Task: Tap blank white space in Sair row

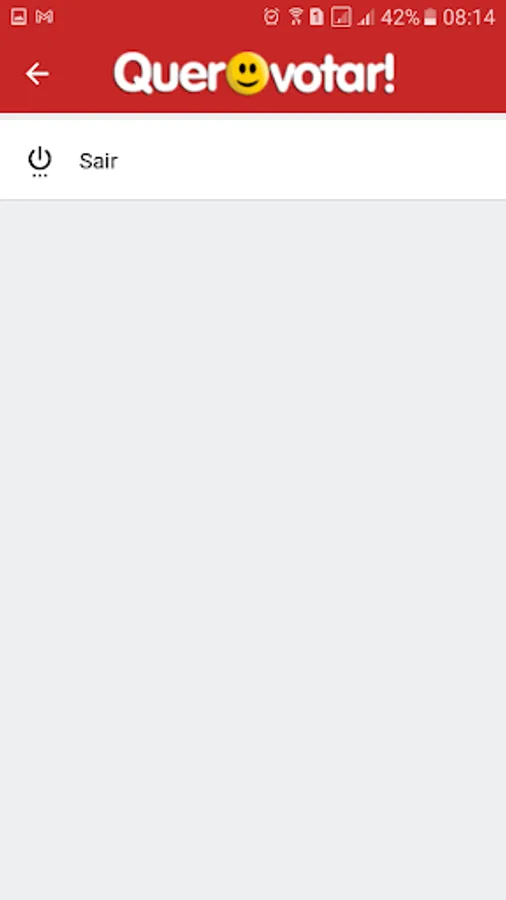Action: (310, 160)
